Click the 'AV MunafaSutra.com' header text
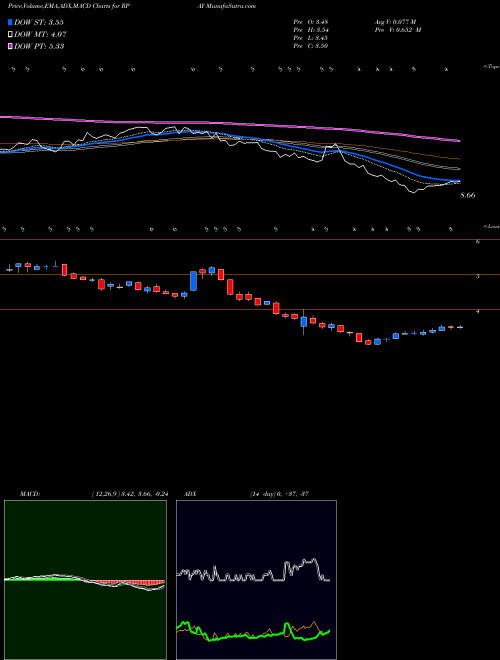The width and height of the screenshot is (500, 660). point(229,7)
